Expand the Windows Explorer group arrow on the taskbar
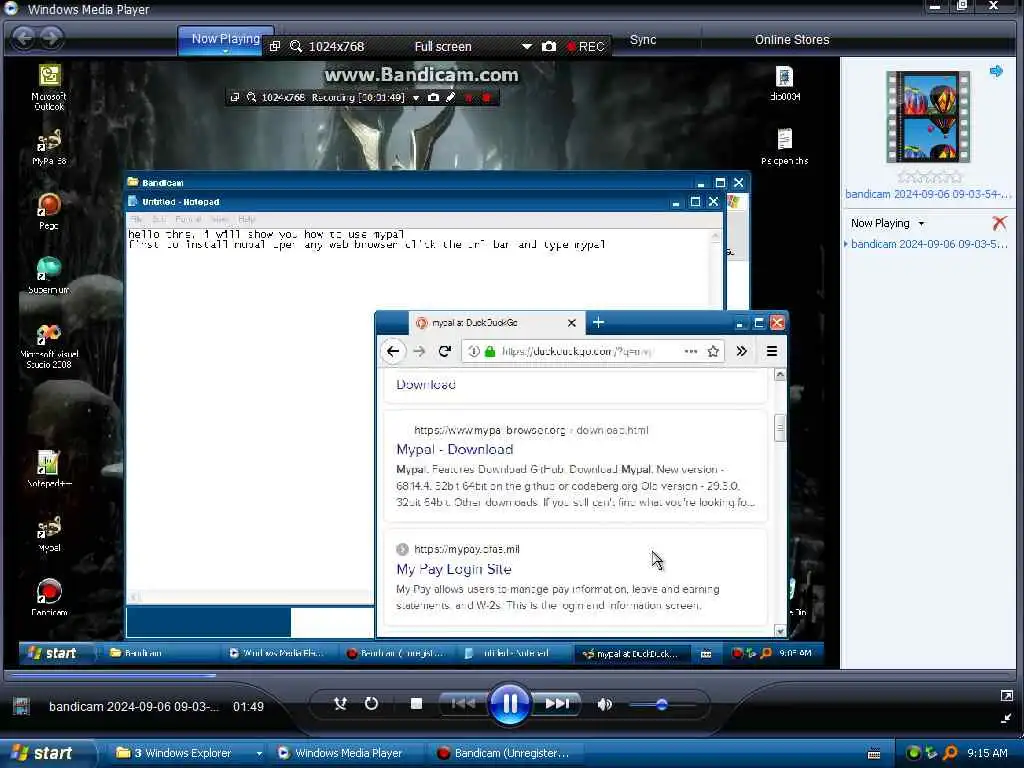 259,754
